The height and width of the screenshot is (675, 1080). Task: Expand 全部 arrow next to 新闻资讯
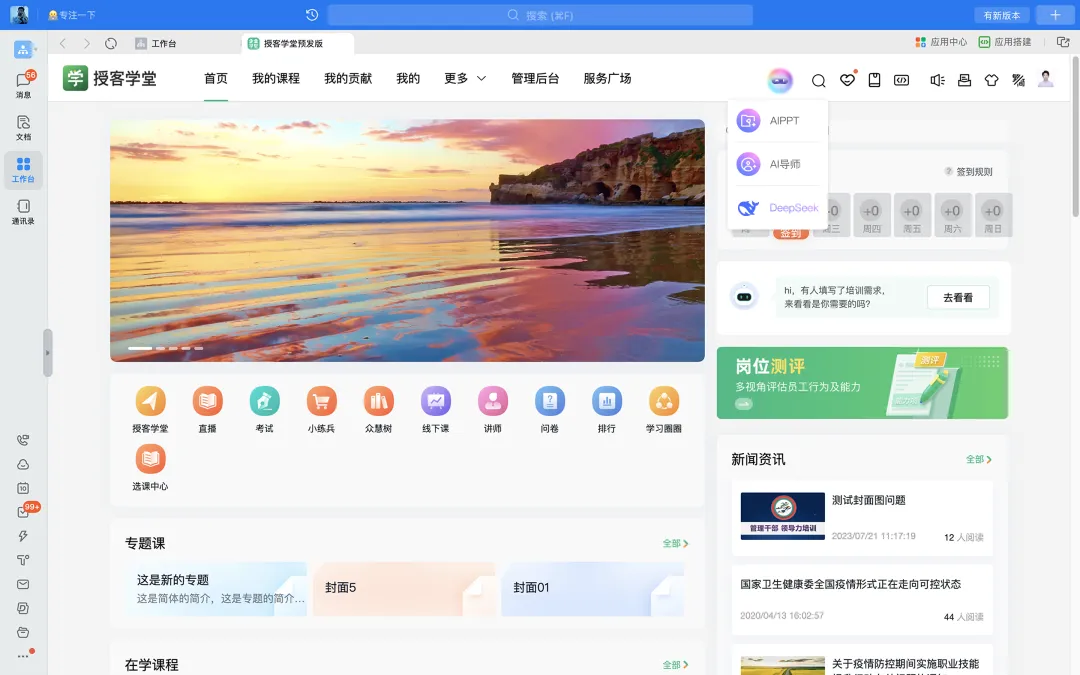(x=978, y=459)
